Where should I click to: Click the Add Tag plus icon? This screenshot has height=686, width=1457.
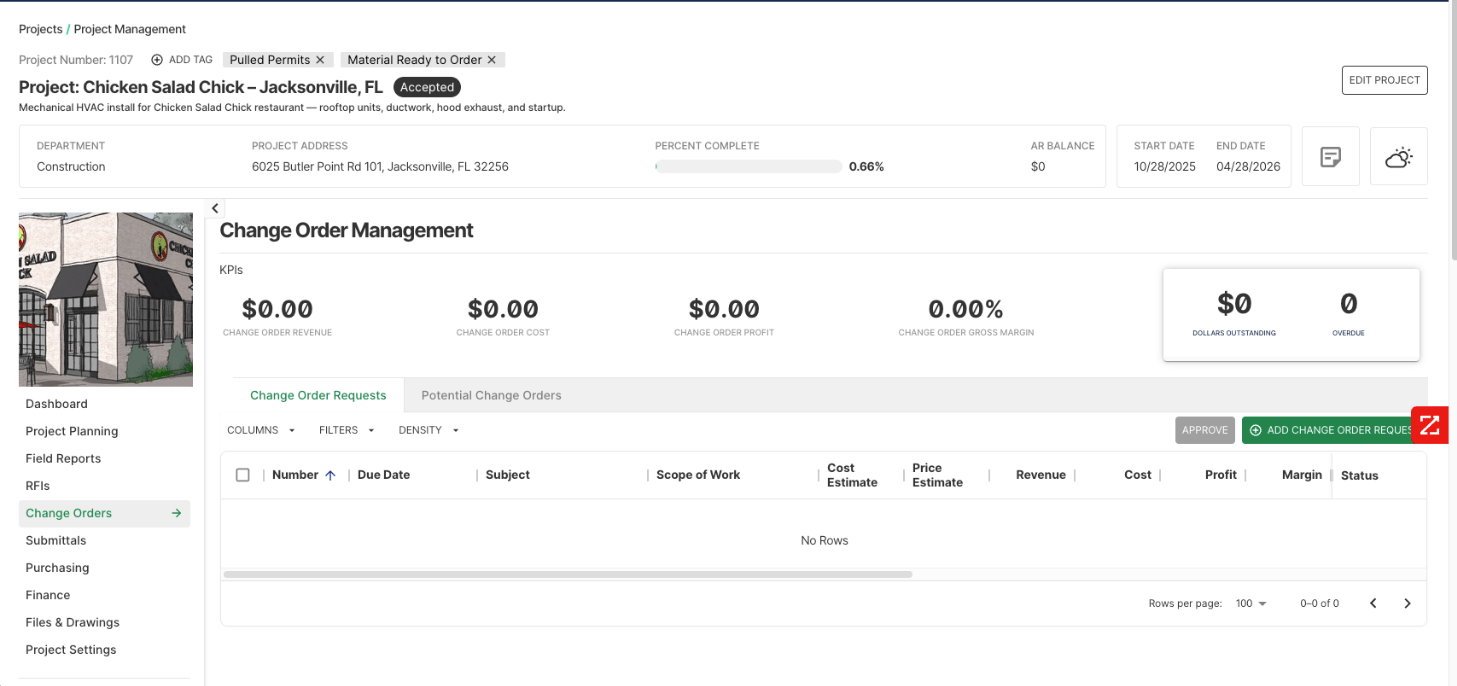pyautogui.click(x=157, y=60)
